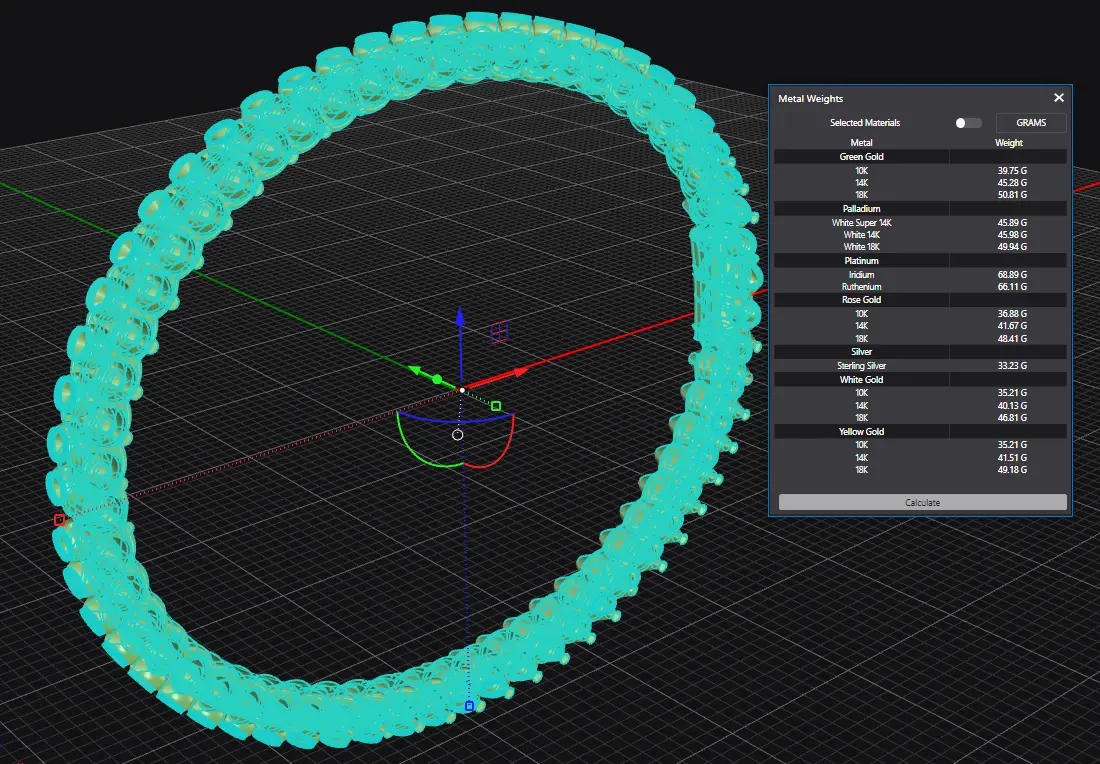Click the blue Z-axis move arrow
The image size is (1100, 764).
coord(459,318)
